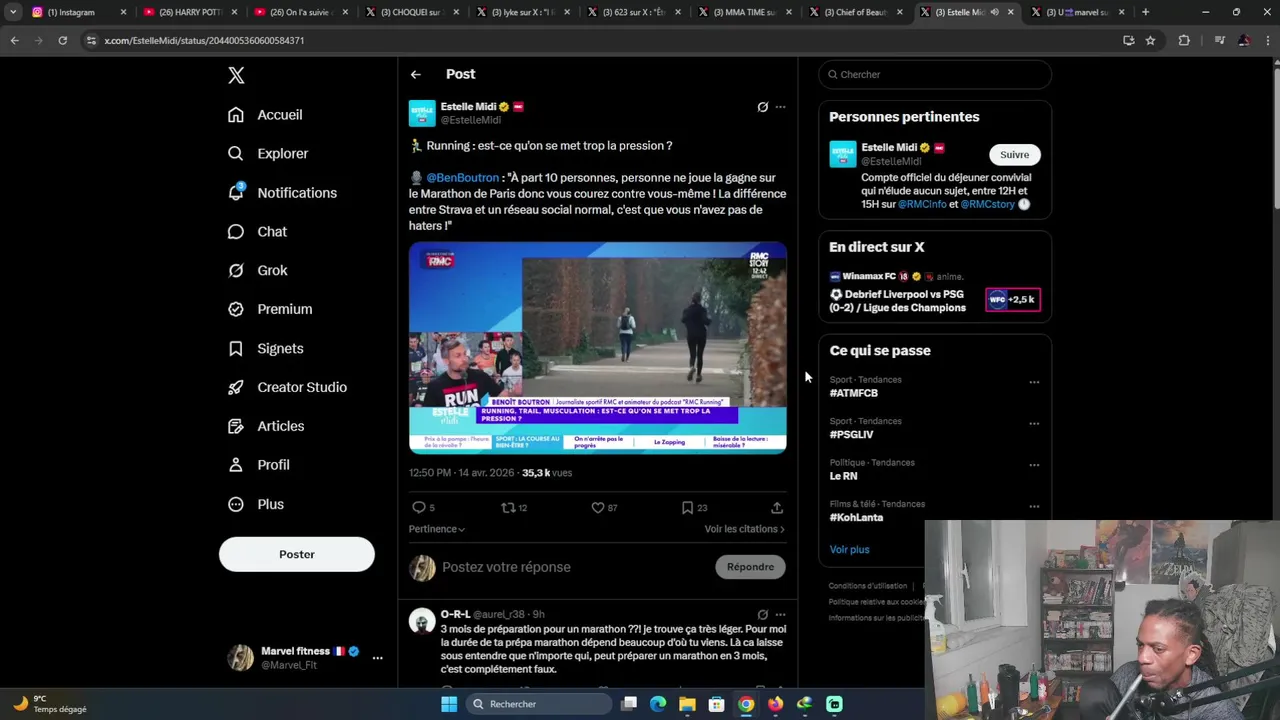Screen dimensions: 1280x720
Task: Open the #KohLanta trend
Action: (856, 518)
